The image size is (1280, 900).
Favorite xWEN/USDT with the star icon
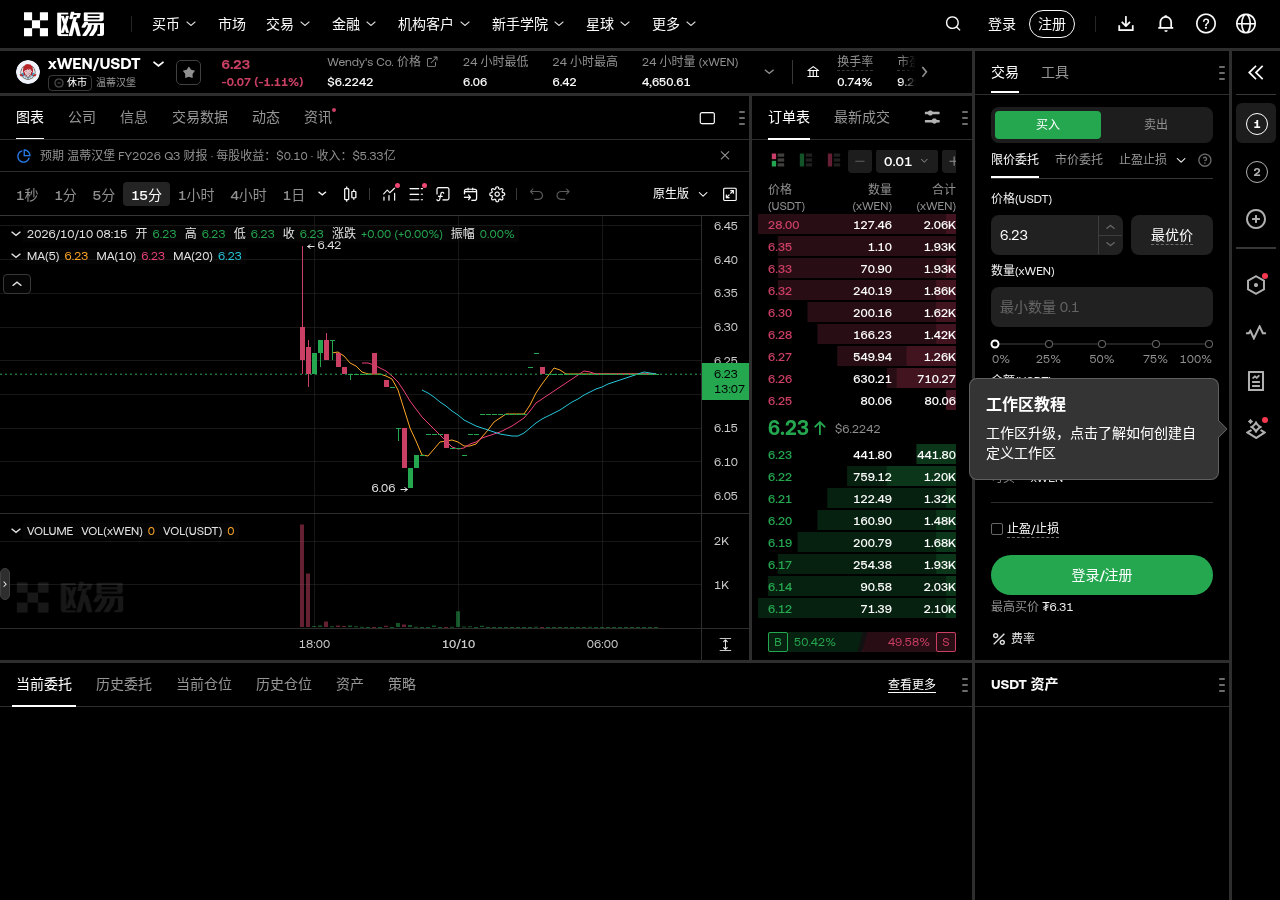click(x=188, y=72)
